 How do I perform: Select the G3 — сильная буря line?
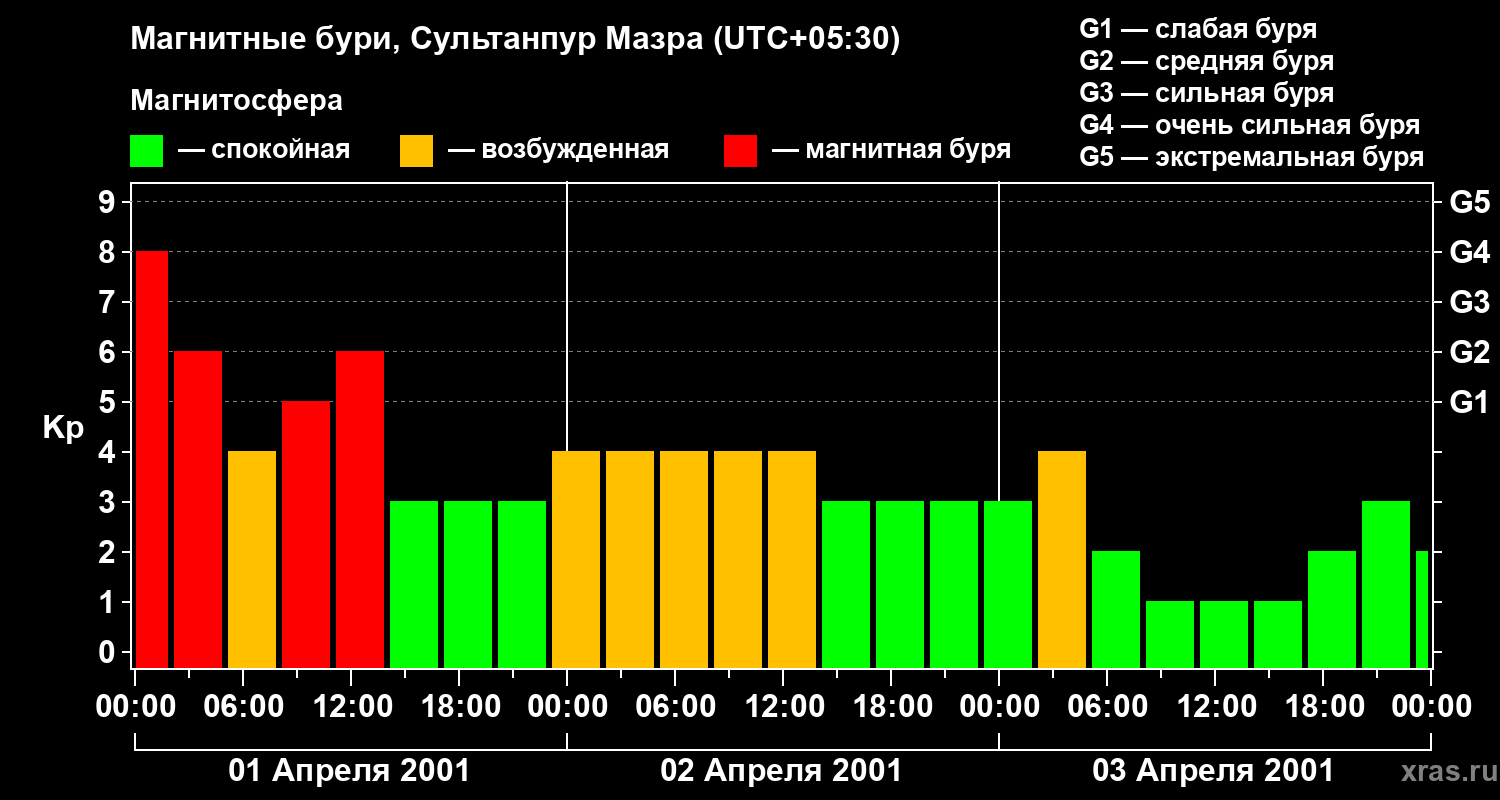[1206, 93]
